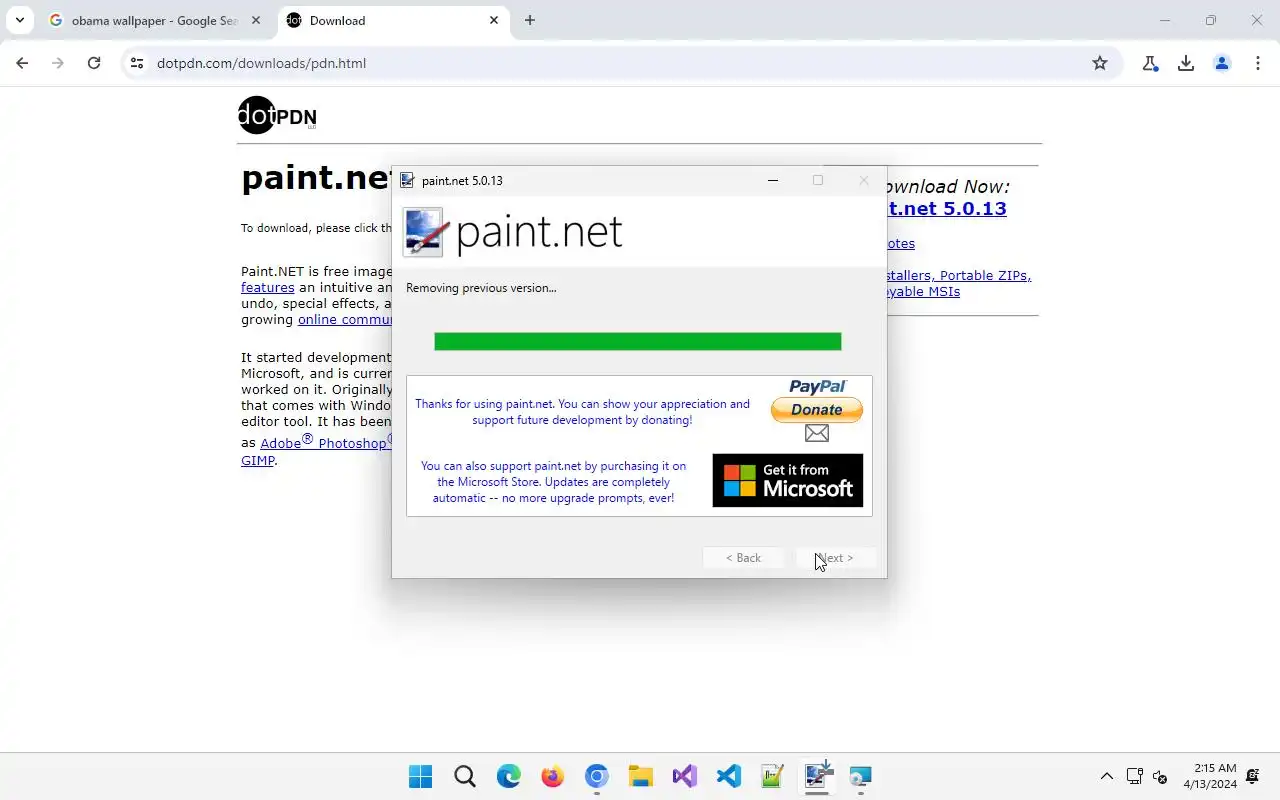Close the Download tab
This screenshot has height=800, width=1280.
pos(494,20)
